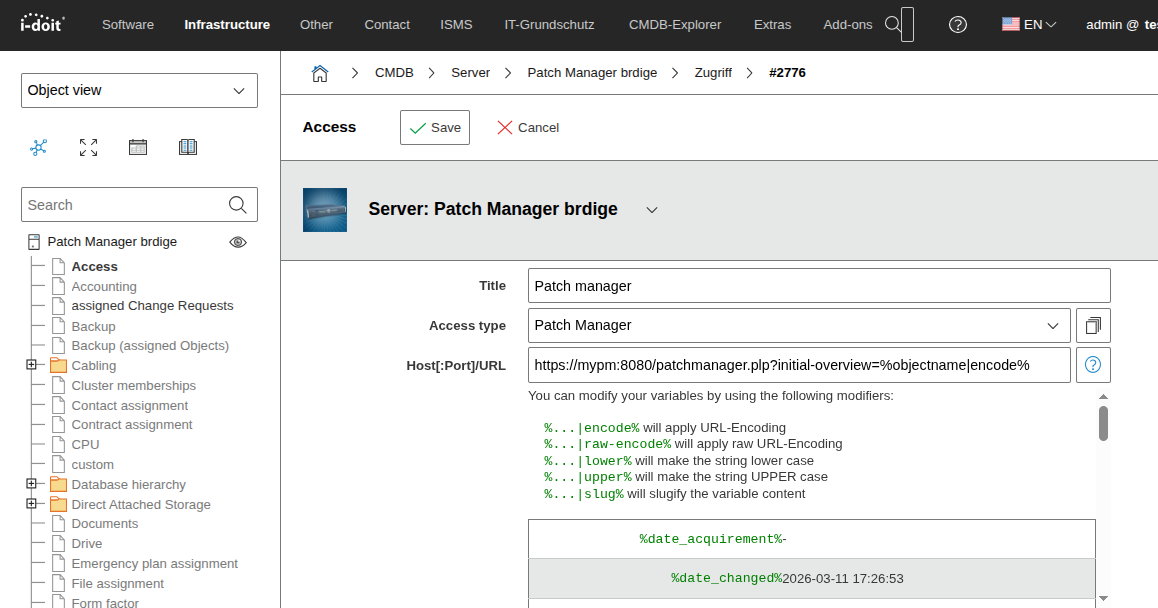1158x608 pixels.
Task: Click the fullscreen expand icon in sidebar
Action: tap(88, 147)
